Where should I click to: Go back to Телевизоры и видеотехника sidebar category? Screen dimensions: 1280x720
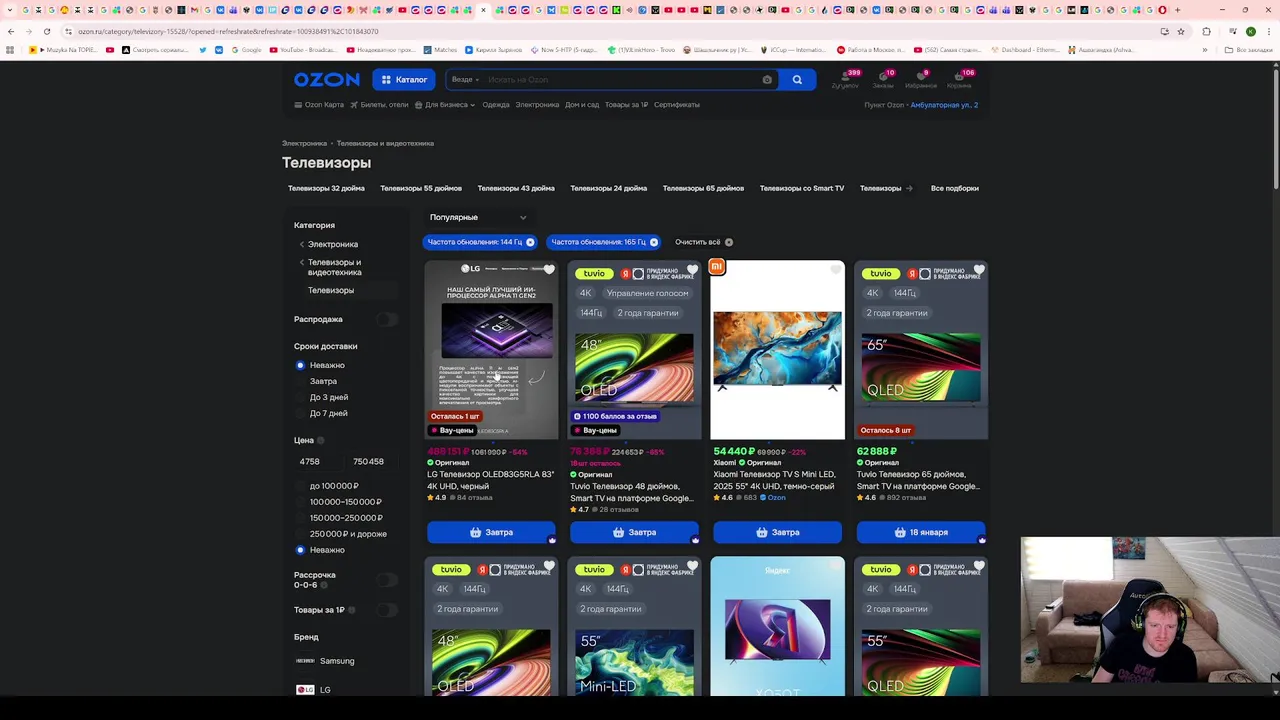tap(333, 267)
